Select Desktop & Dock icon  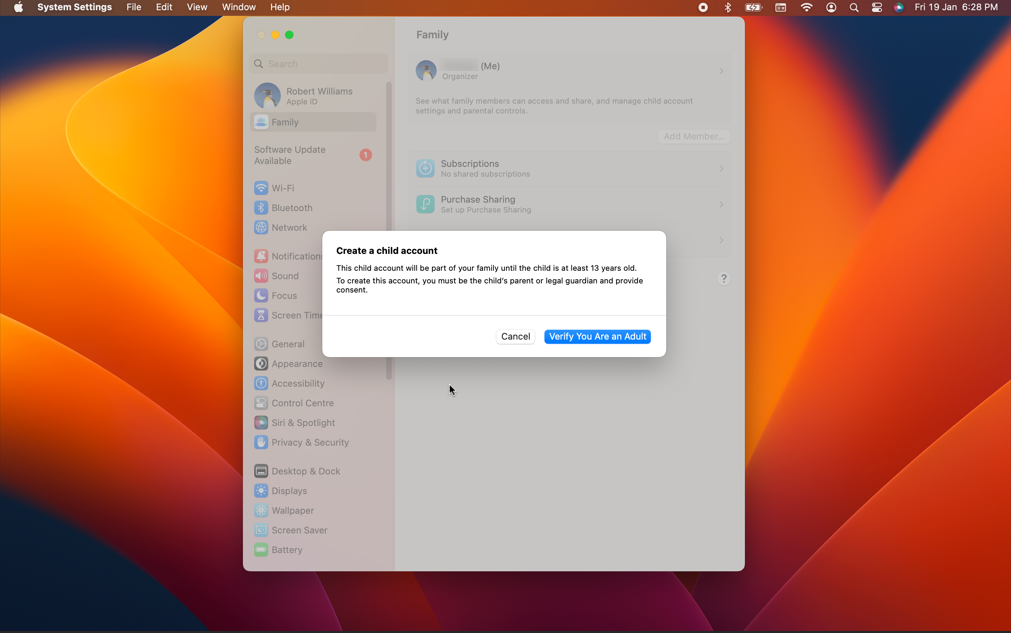tap(261, 471)
